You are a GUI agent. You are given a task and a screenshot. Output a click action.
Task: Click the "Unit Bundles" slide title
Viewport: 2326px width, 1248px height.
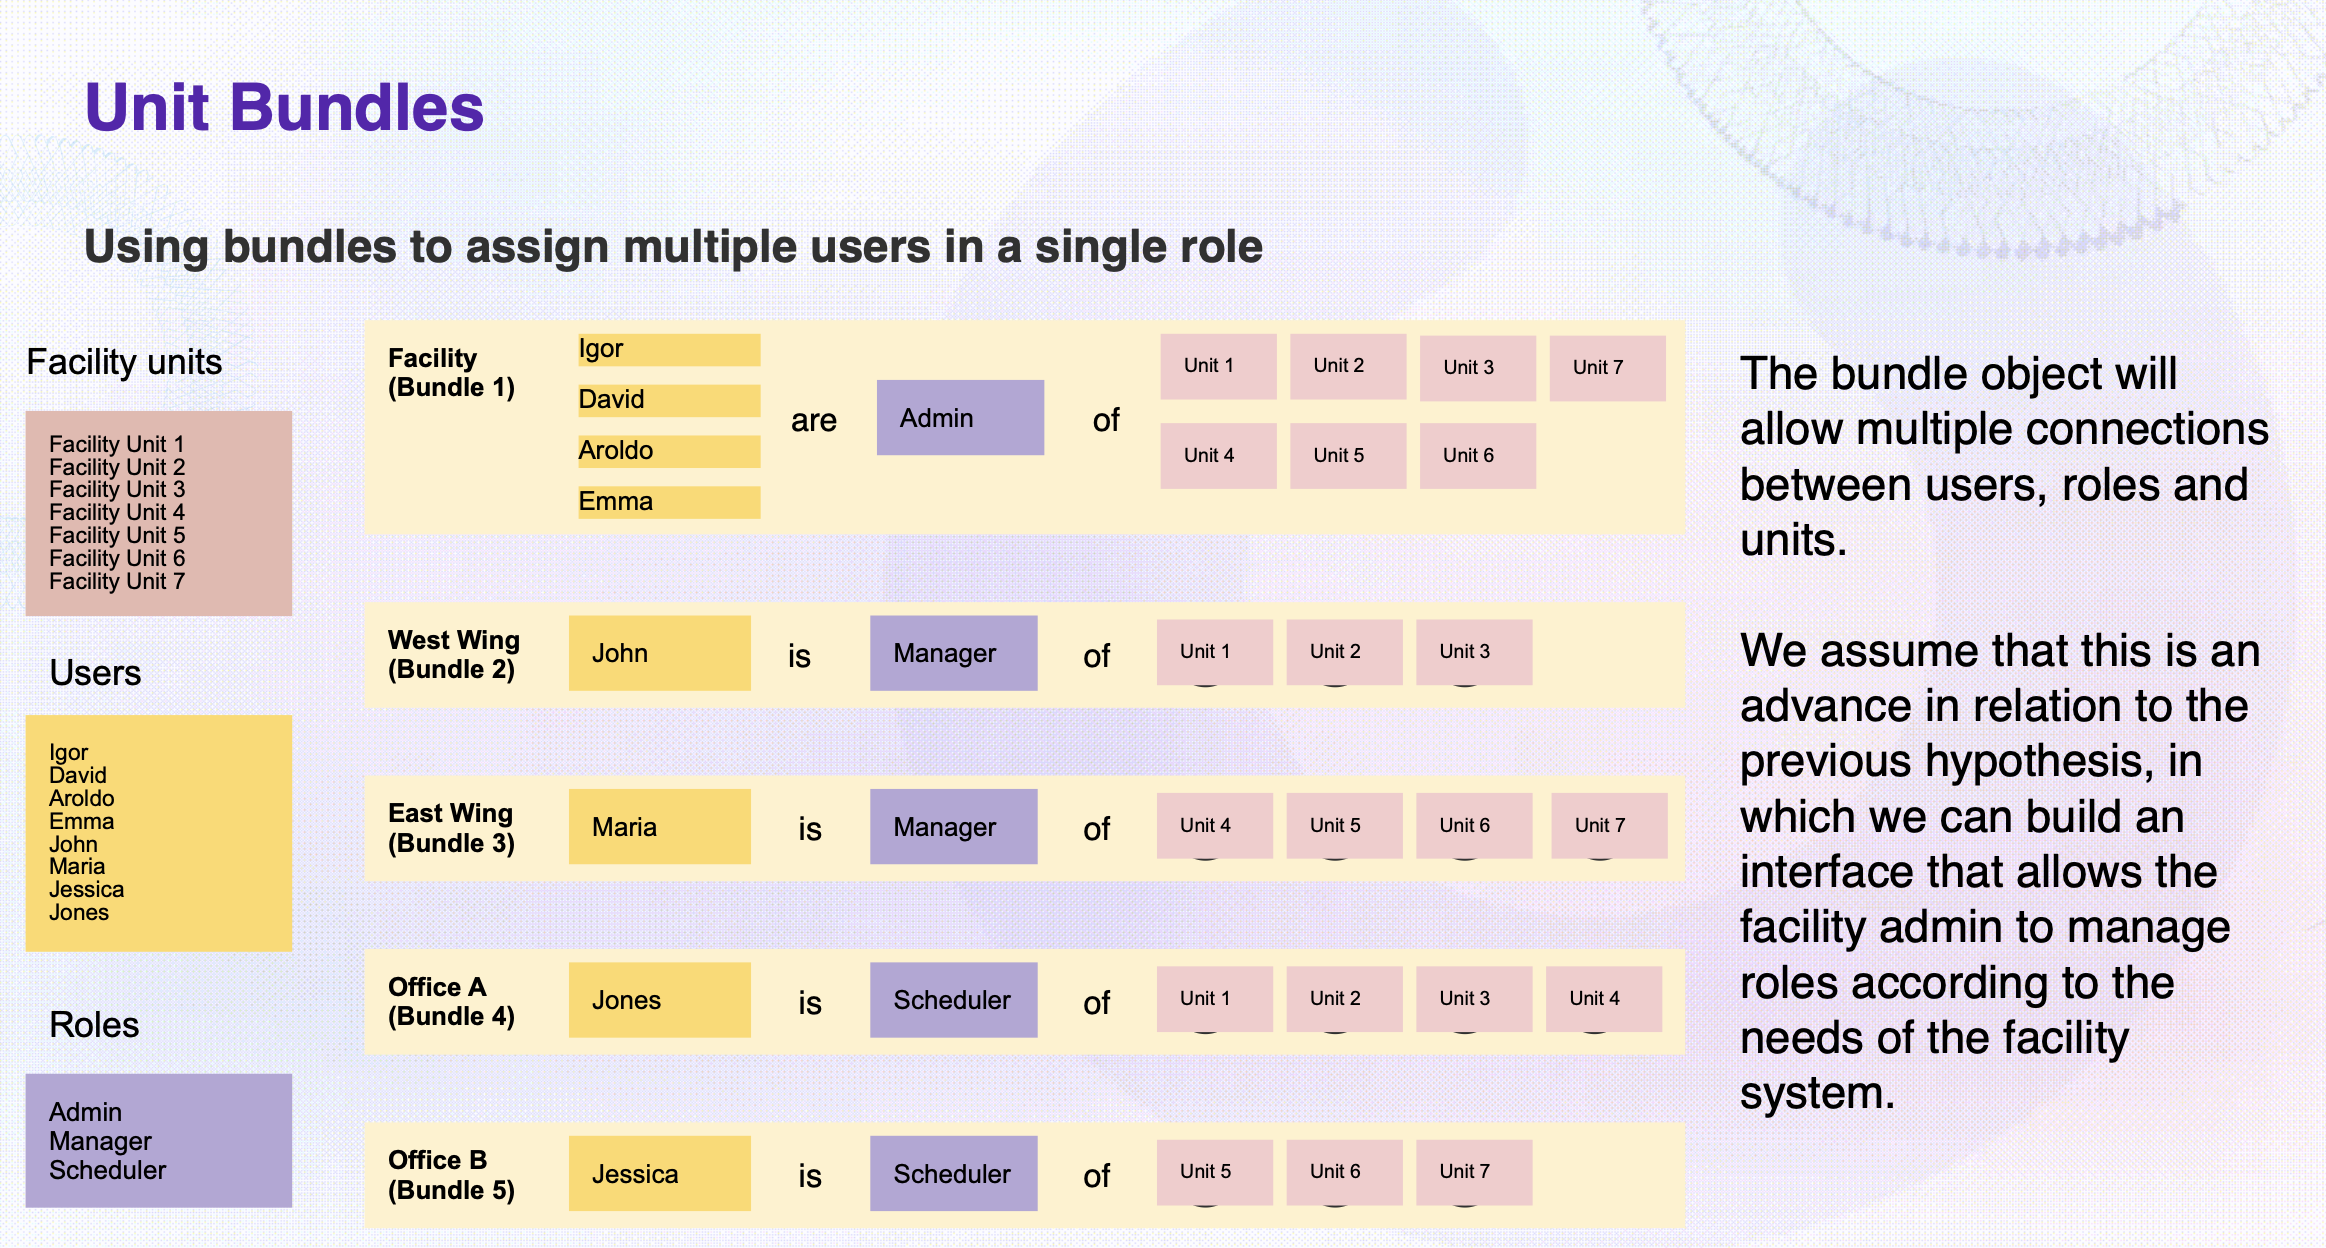(285, 107)
